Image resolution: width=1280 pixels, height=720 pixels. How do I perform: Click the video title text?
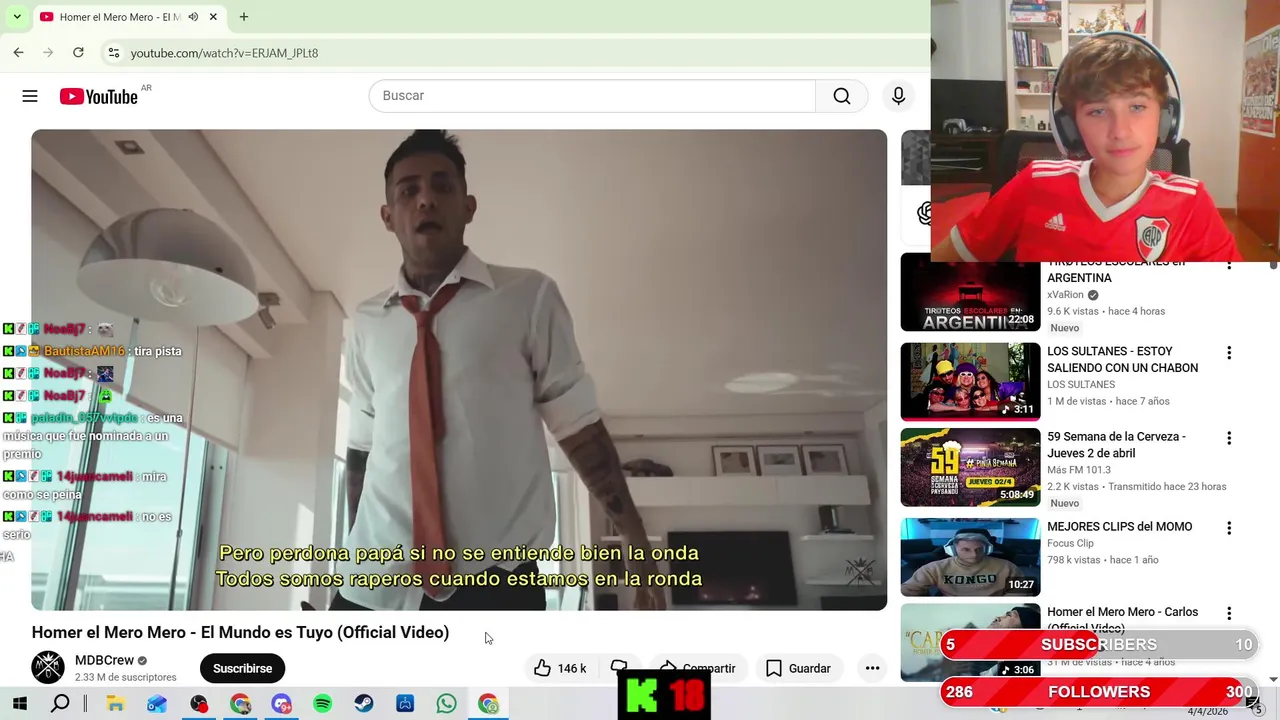240,632
